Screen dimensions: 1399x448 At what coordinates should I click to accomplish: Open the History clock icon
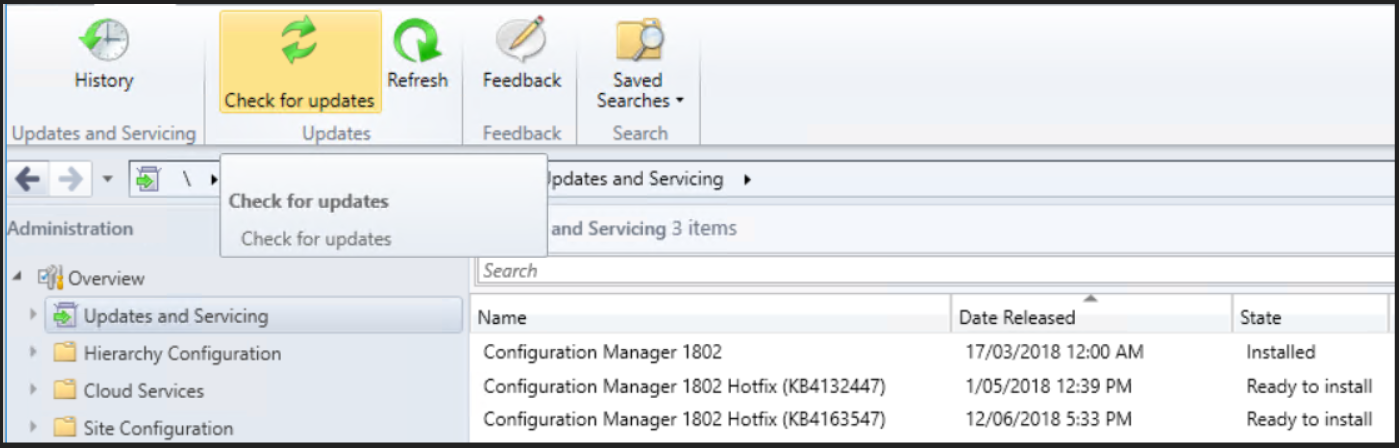point(104,42)
